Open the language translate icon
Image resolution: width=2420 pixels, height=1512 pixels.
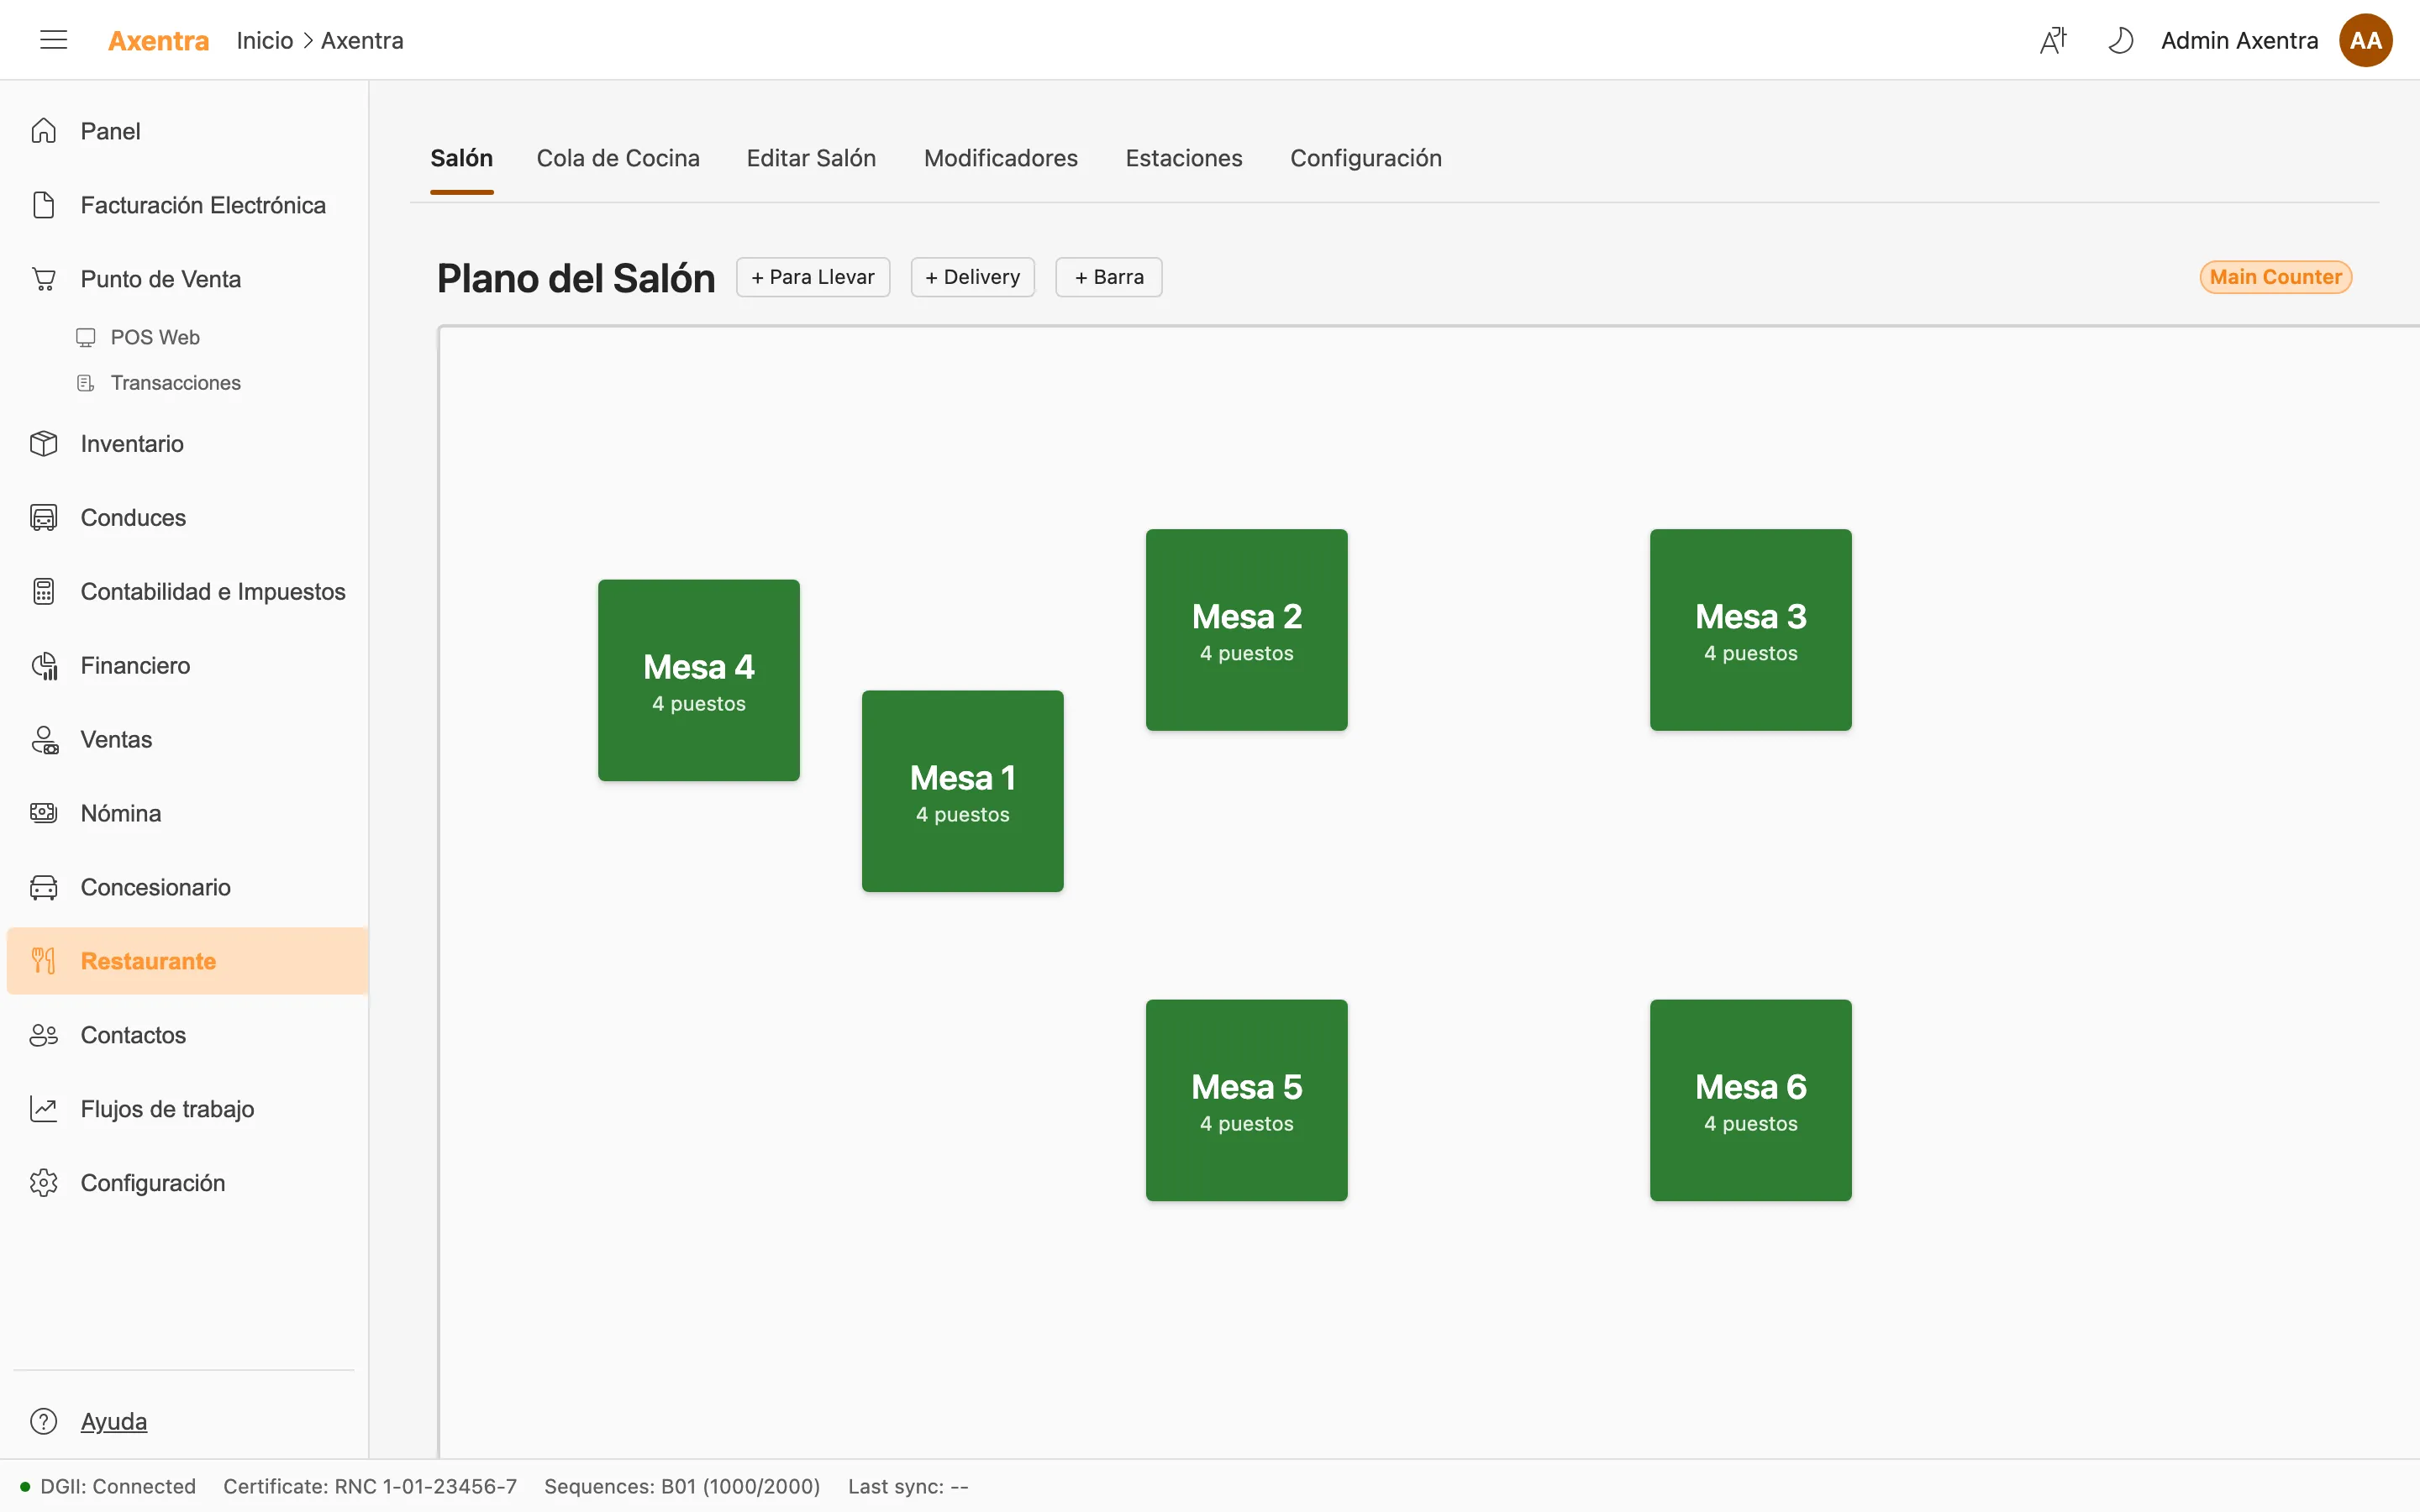pos(2053,40)
